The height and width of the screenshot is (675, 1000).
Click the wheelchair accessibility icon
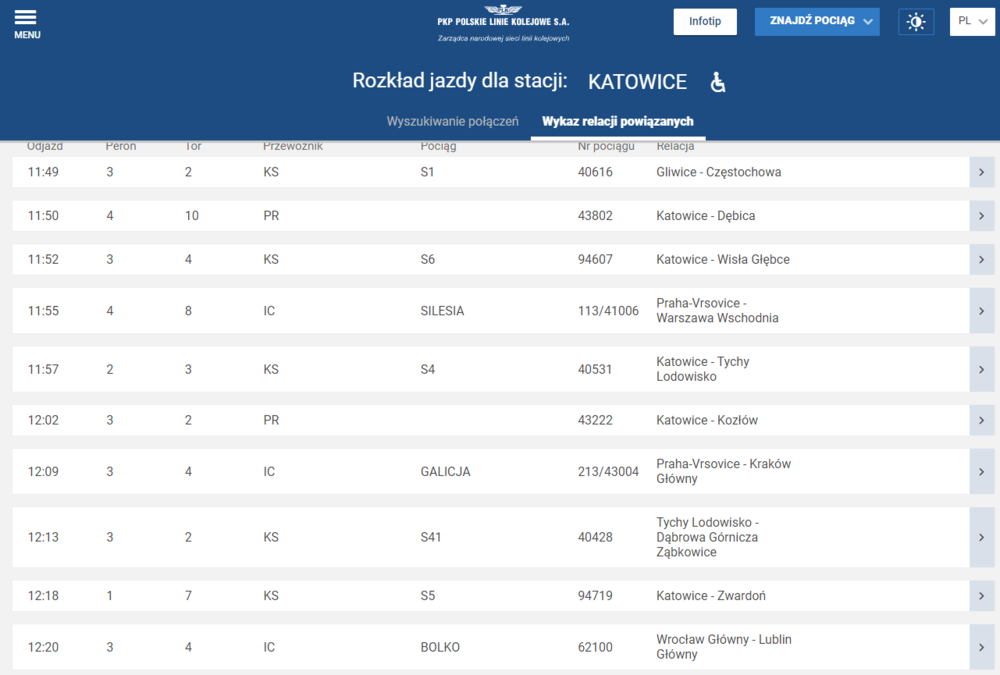(x=717, y=82)
